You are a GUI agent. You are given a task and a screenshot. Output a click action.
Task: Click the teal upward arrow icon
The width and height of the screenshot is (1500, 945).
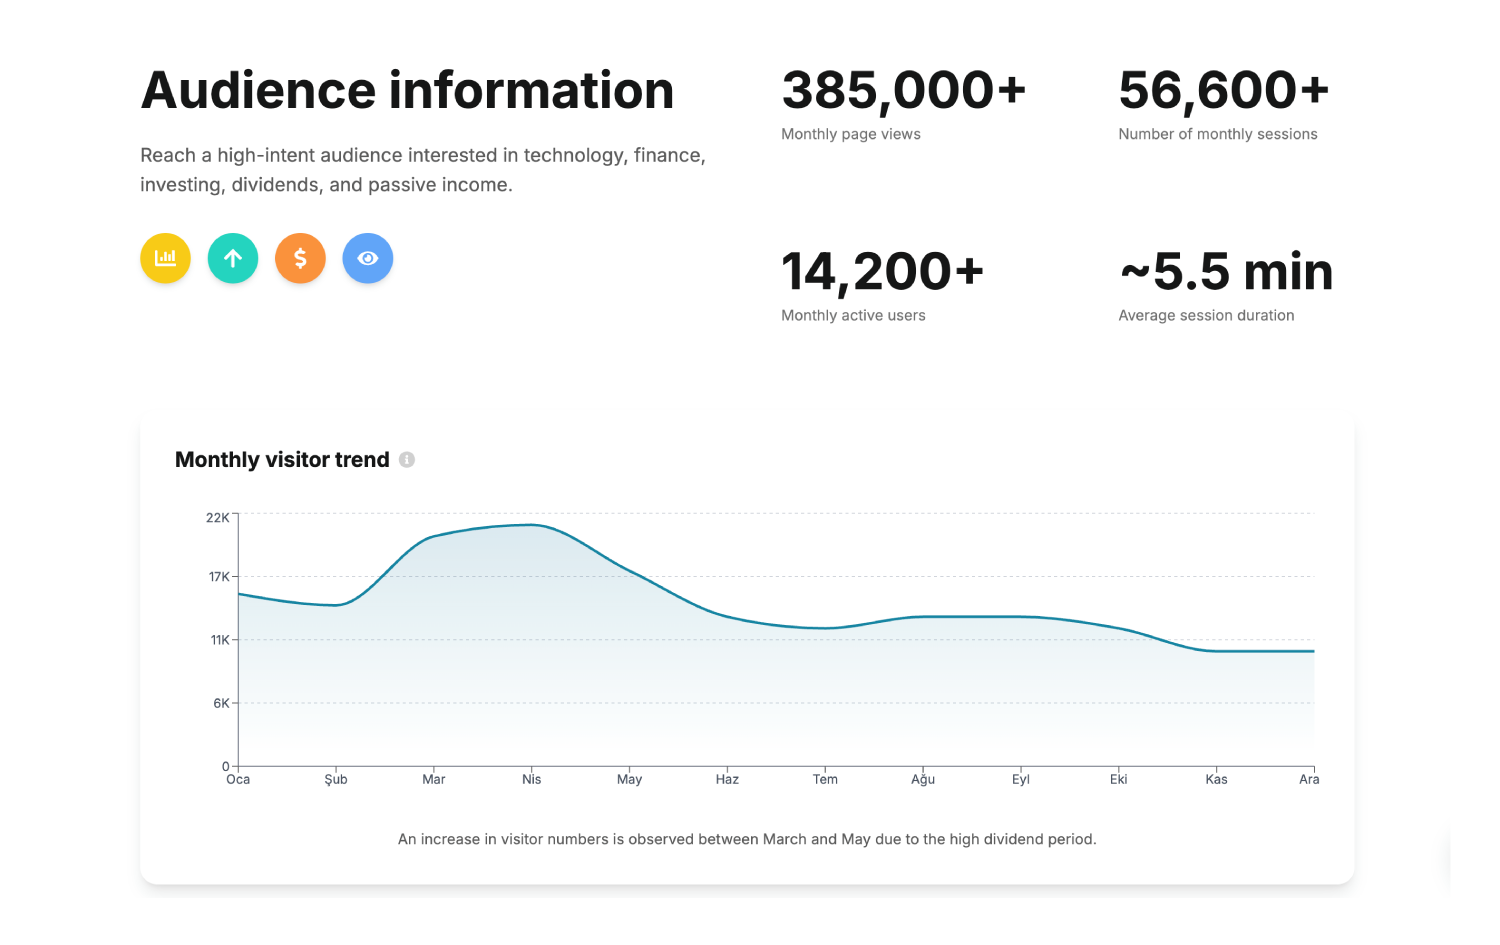click(x=233, y=258)
